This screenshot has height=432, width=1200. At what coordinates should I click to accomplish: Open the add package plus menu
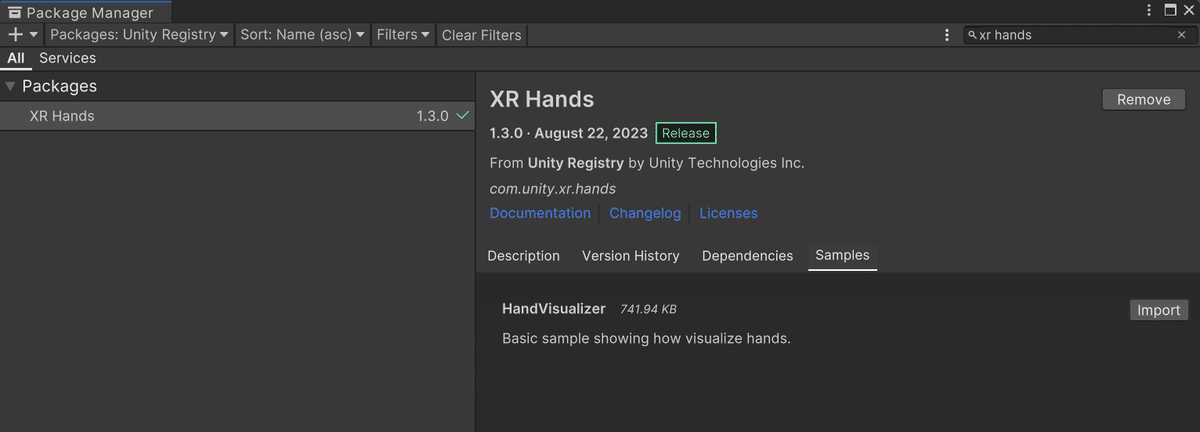click(x=22, y=34)
